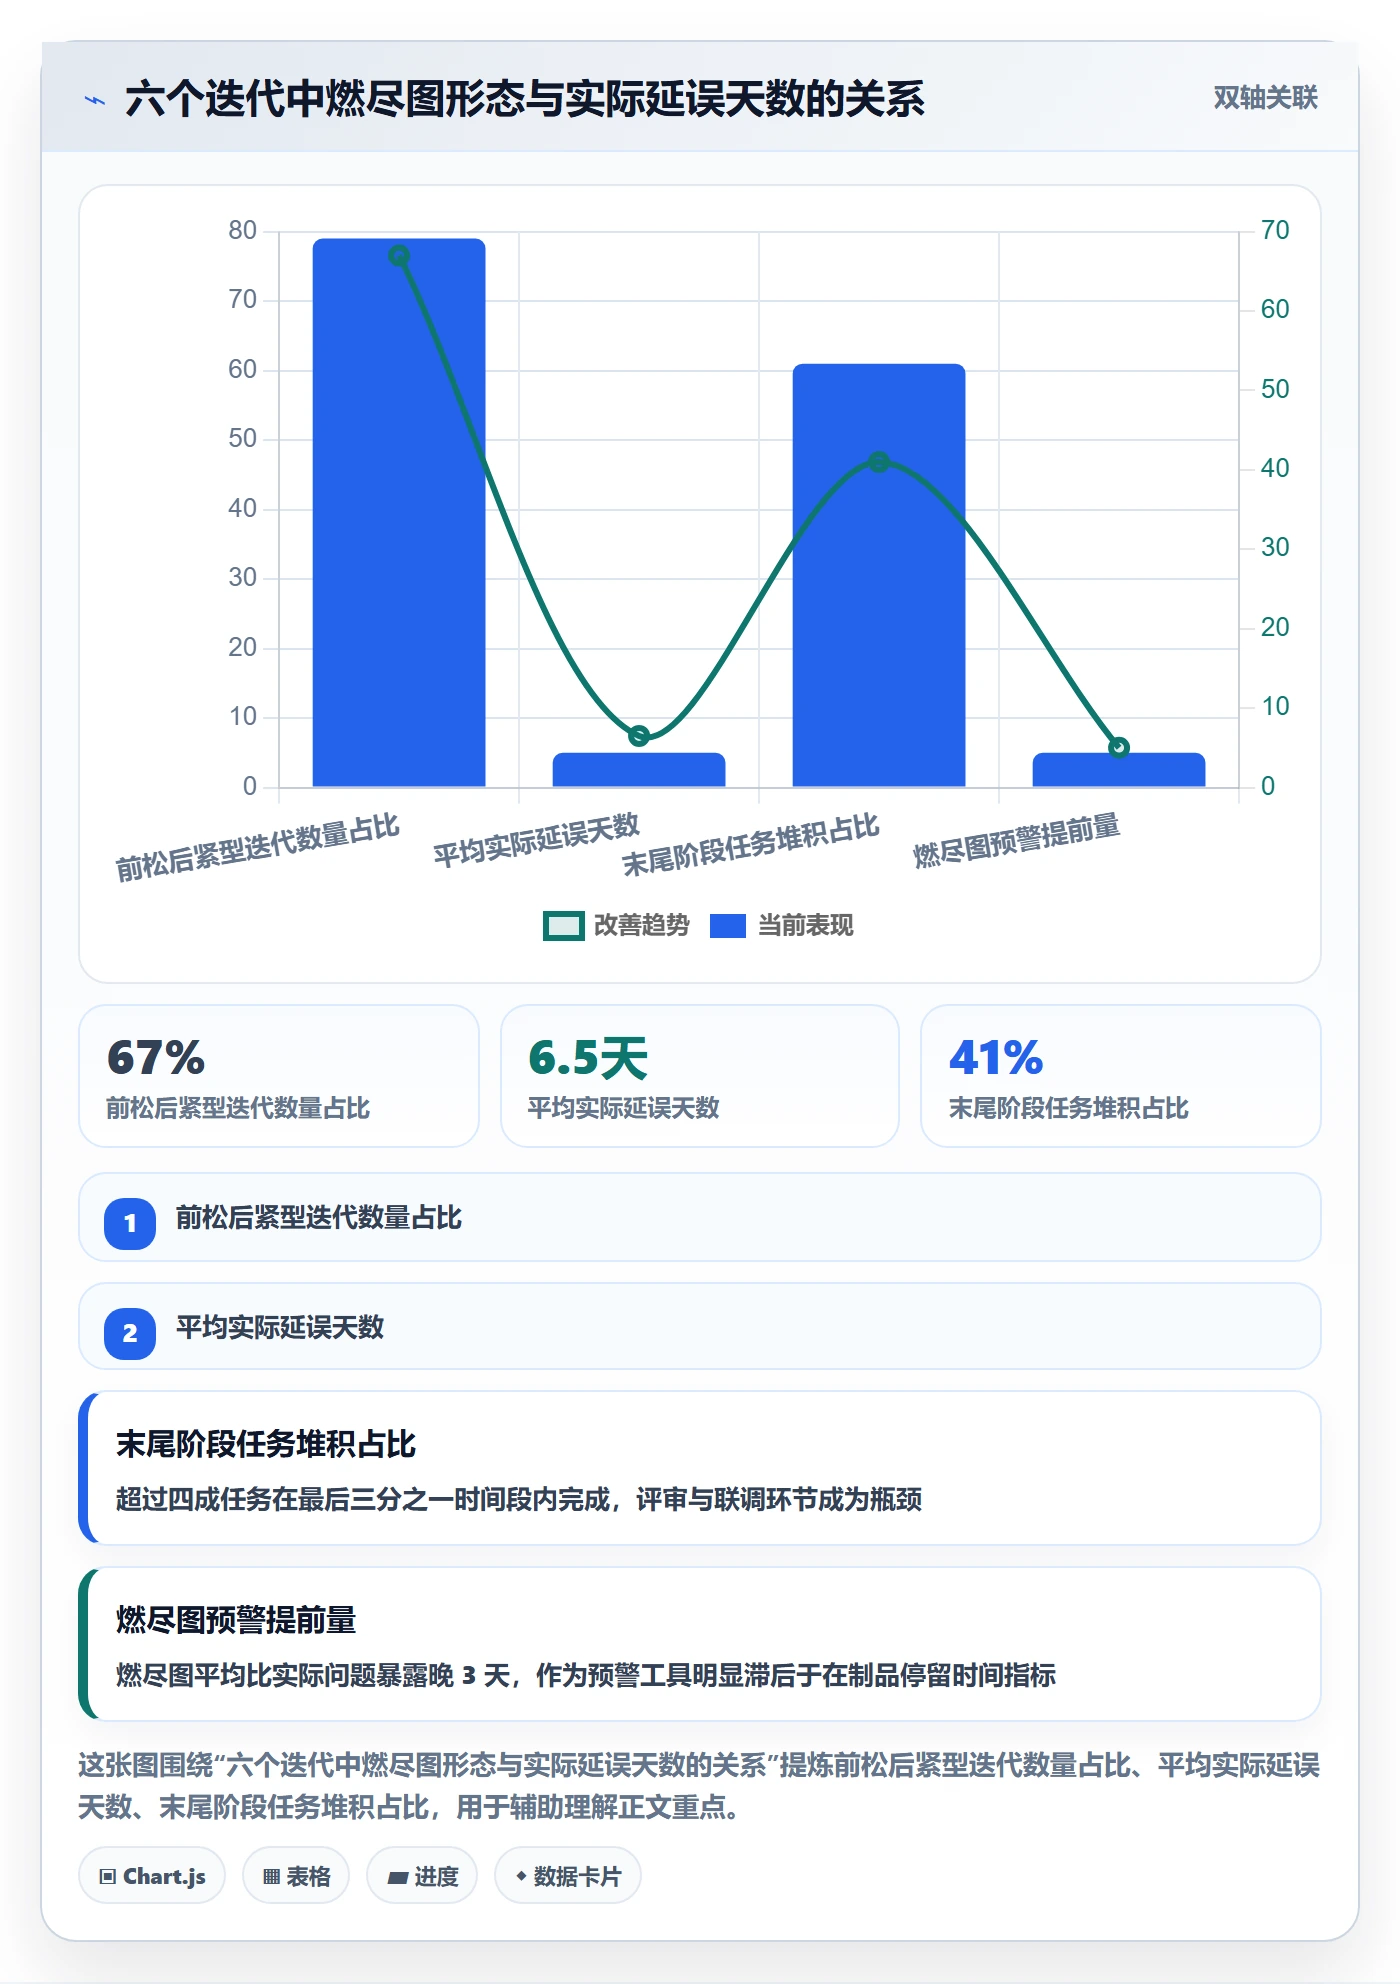Select the Chart.js tag chip
Screen dimensions: 1400x1984
[x=152, y=1876]
